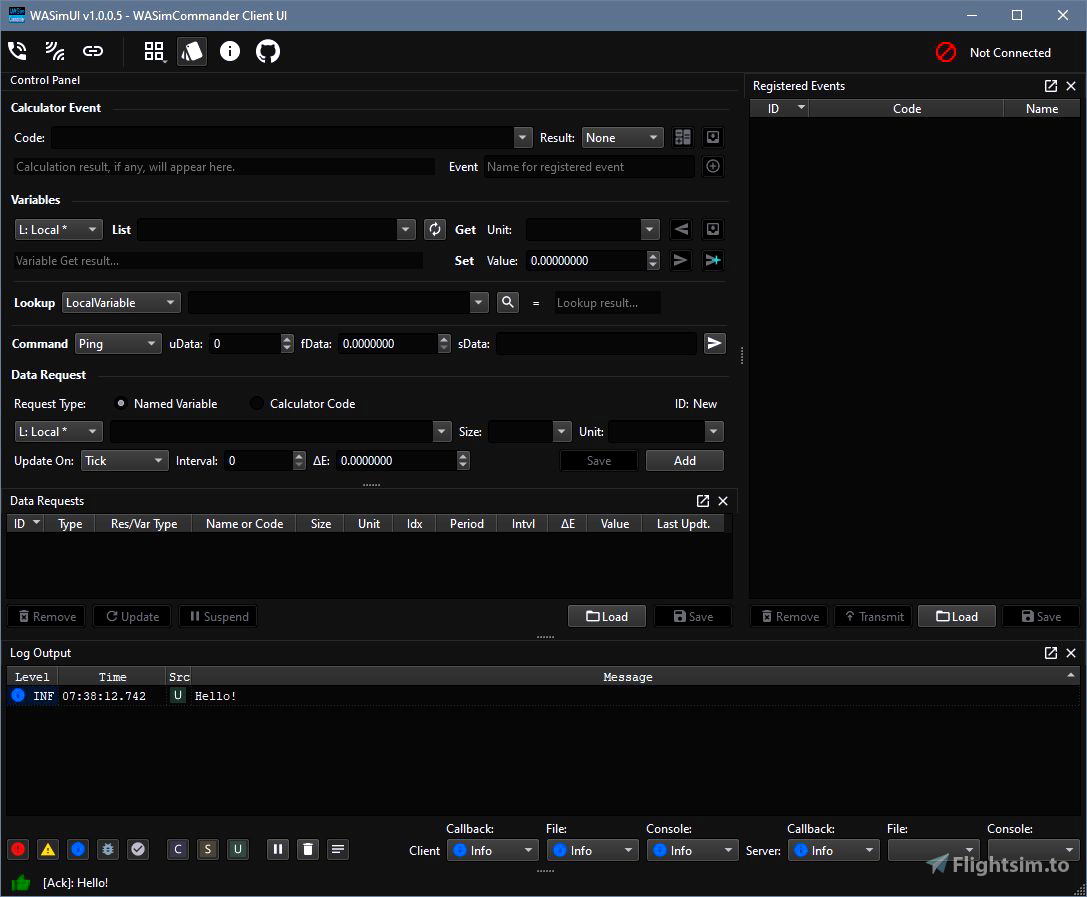Pause the log output
The image size is (1087, 897).
click(x=278, y=849)
